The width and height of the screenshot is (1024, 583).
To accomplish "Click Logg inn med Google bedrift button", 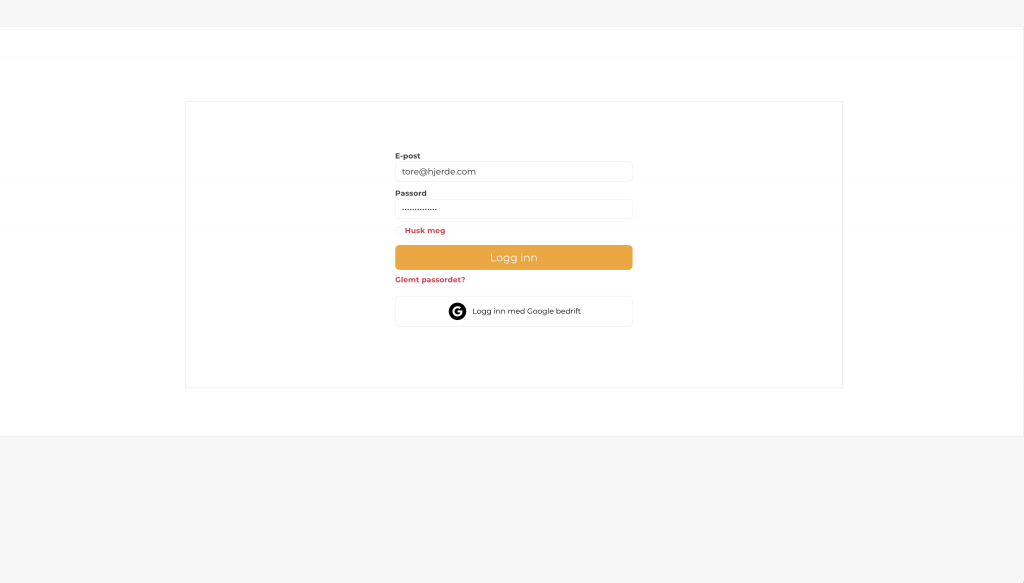I will (x=513, y=311).
